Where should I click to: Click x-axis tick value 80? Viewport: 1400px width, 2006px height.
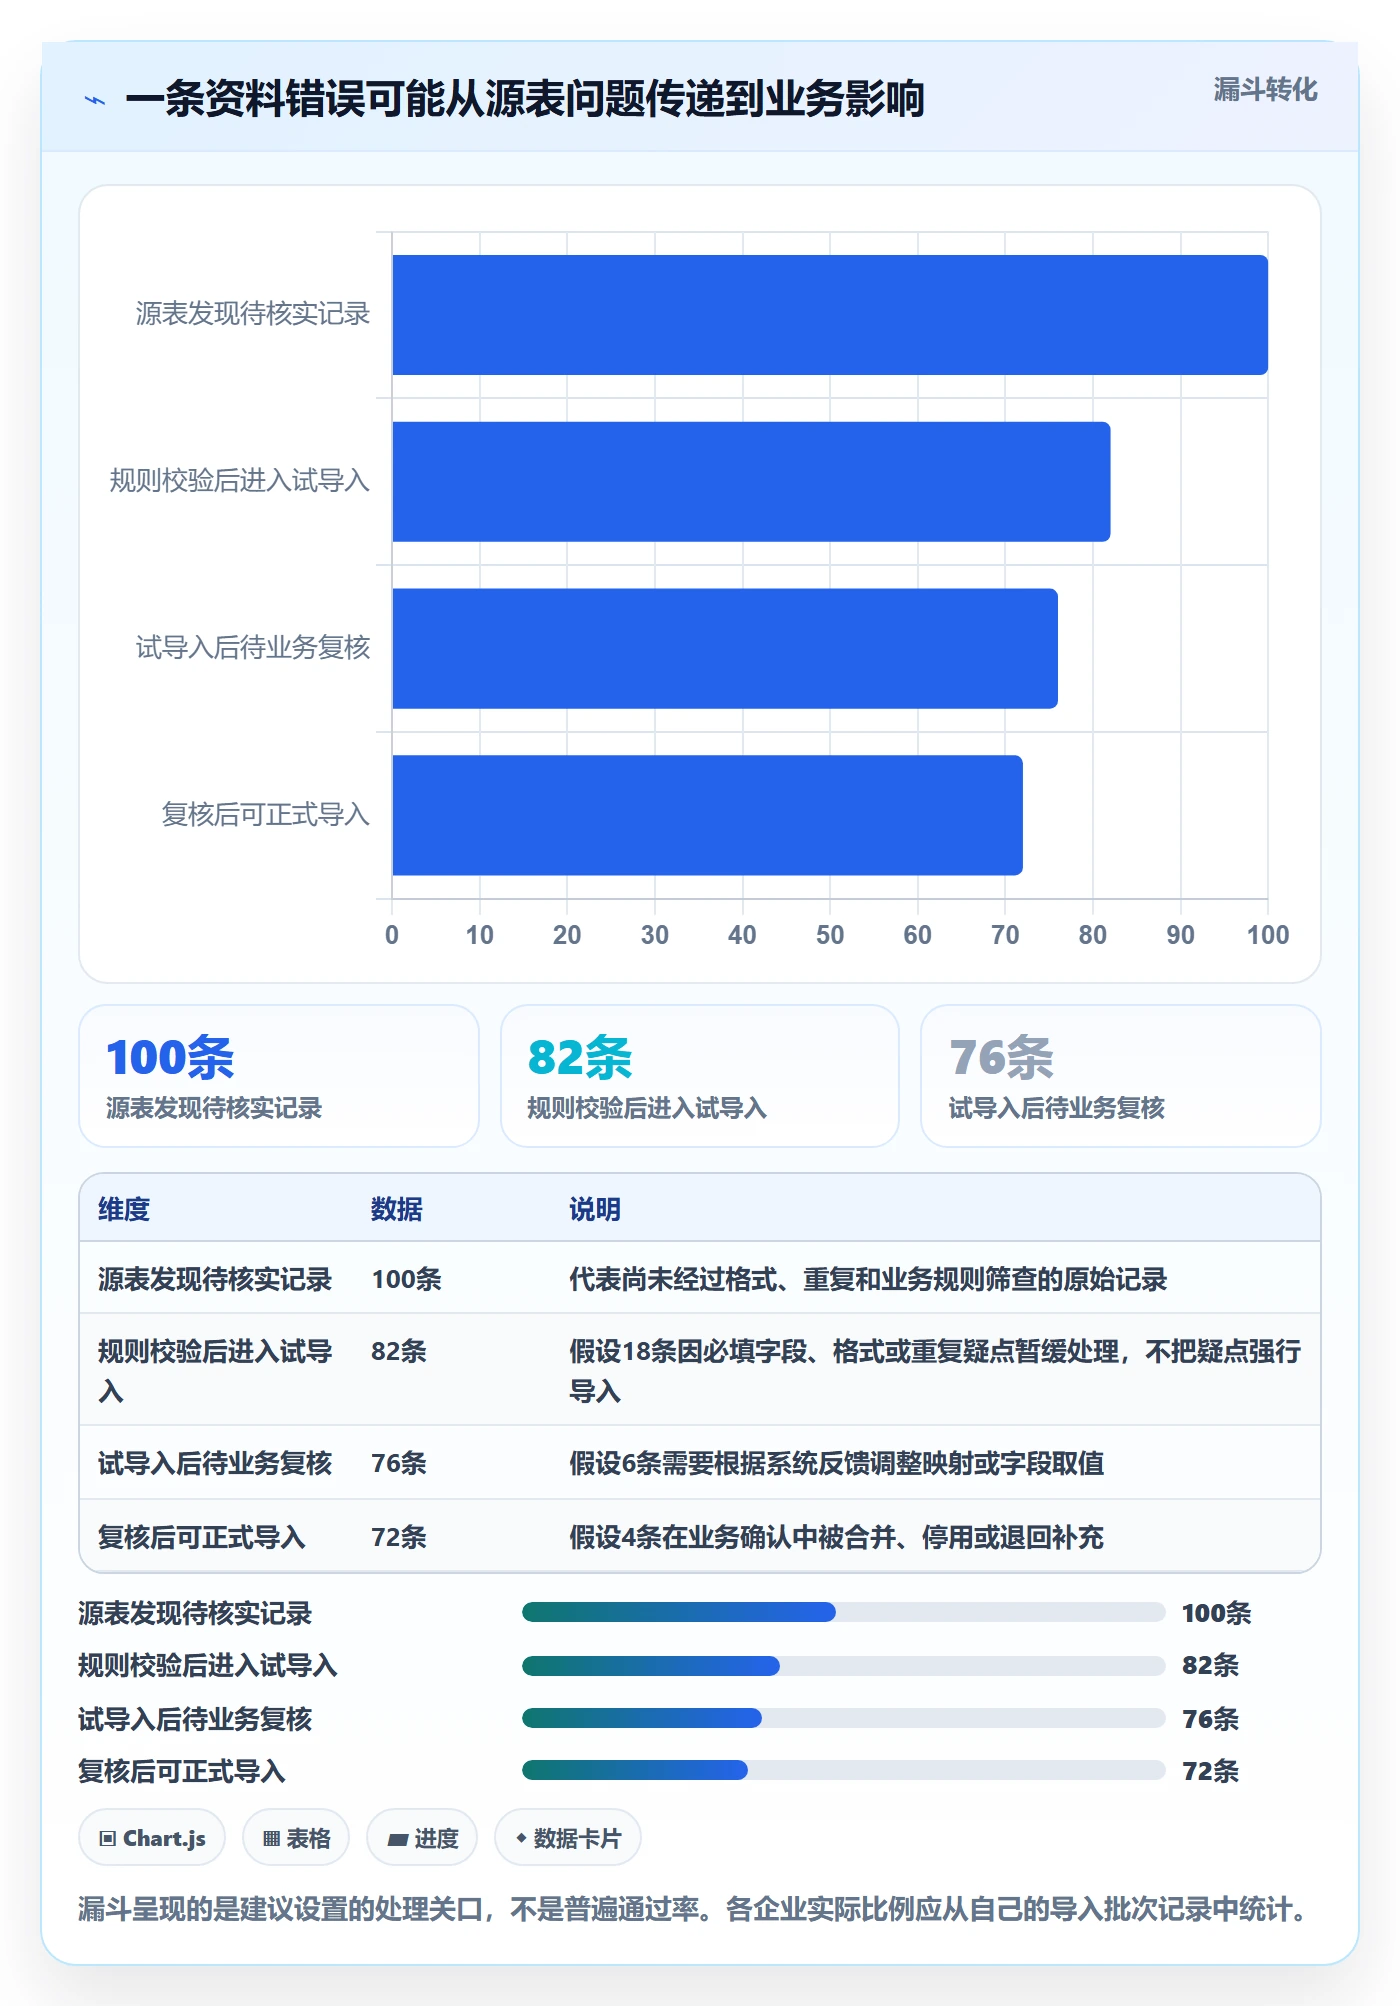[1093, 935]
